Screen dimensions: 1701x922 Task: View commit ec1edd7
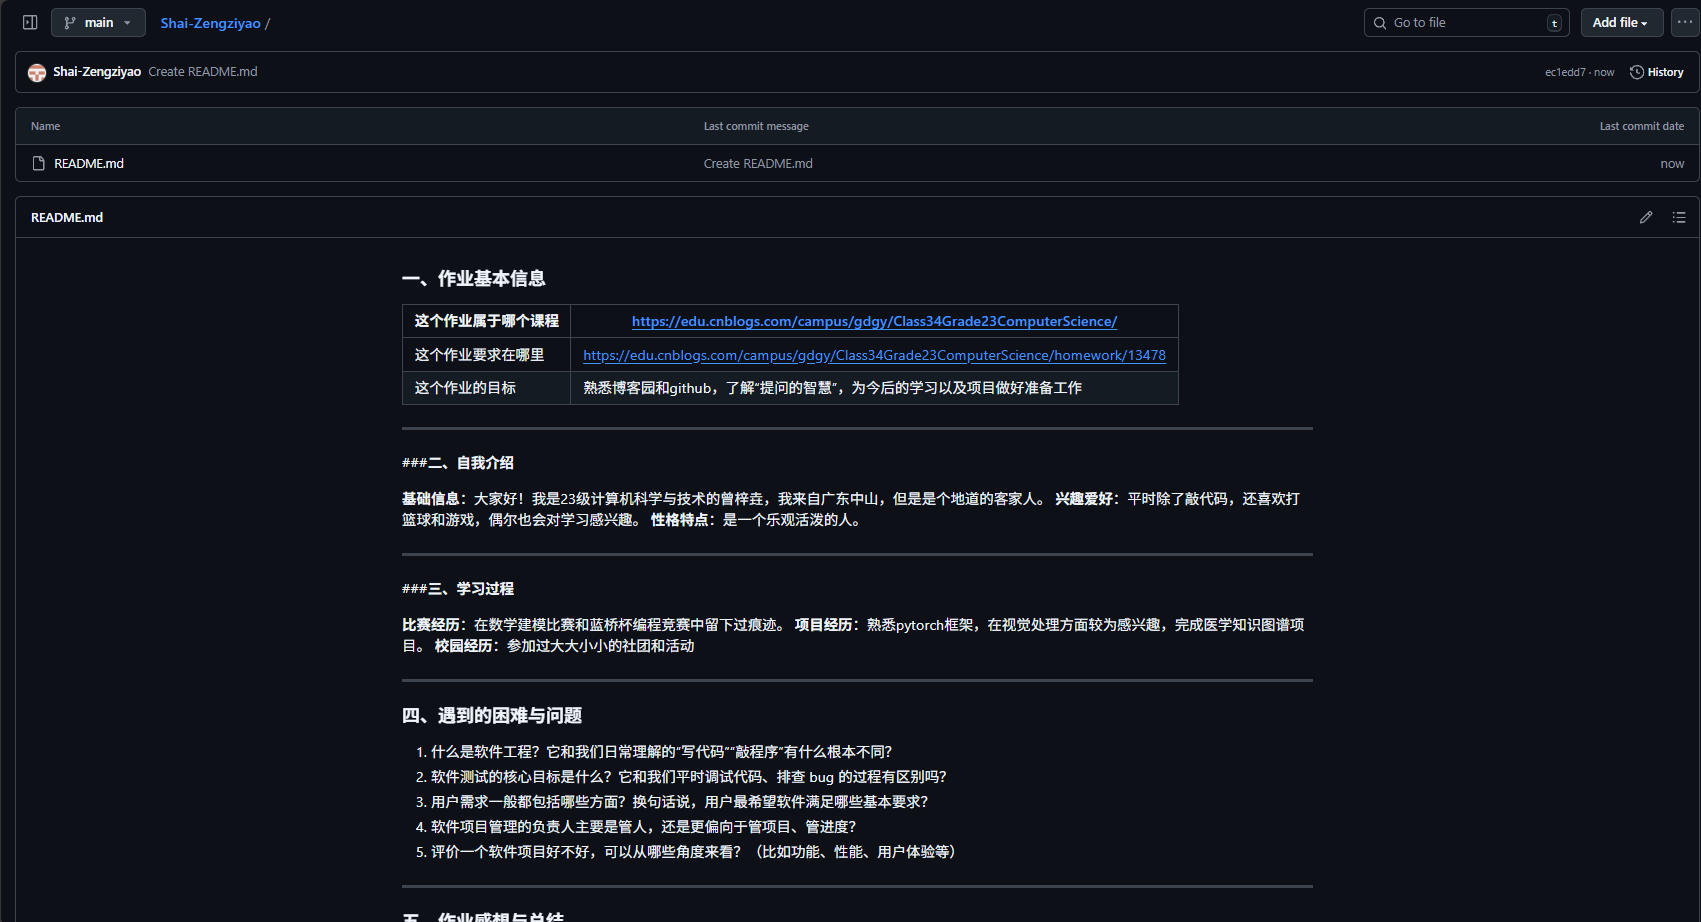[x=1563, y=71]
